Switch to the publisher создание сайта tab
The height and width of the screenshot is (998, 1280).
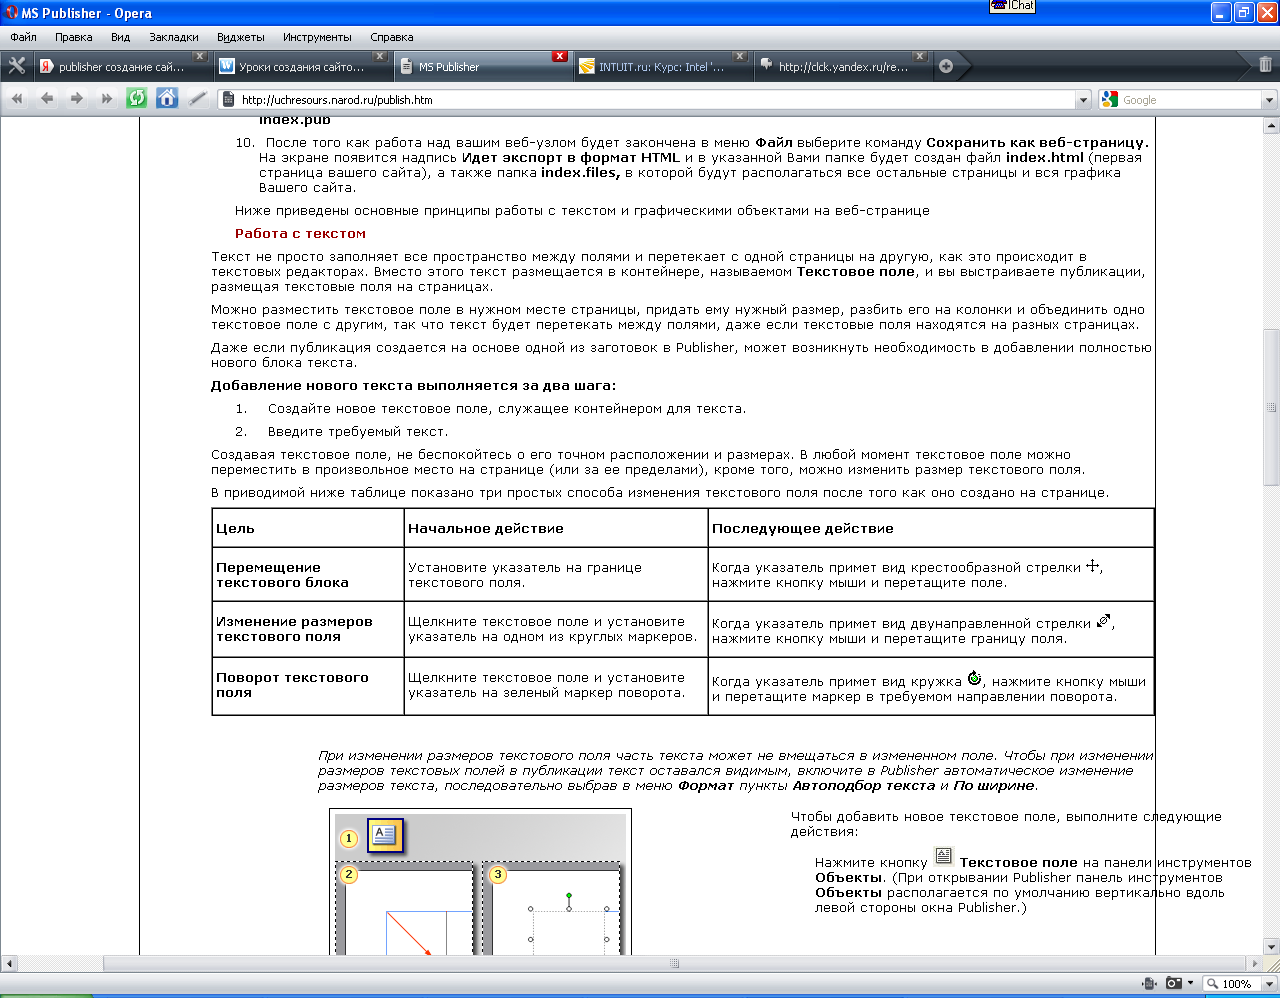click(121, 67)
